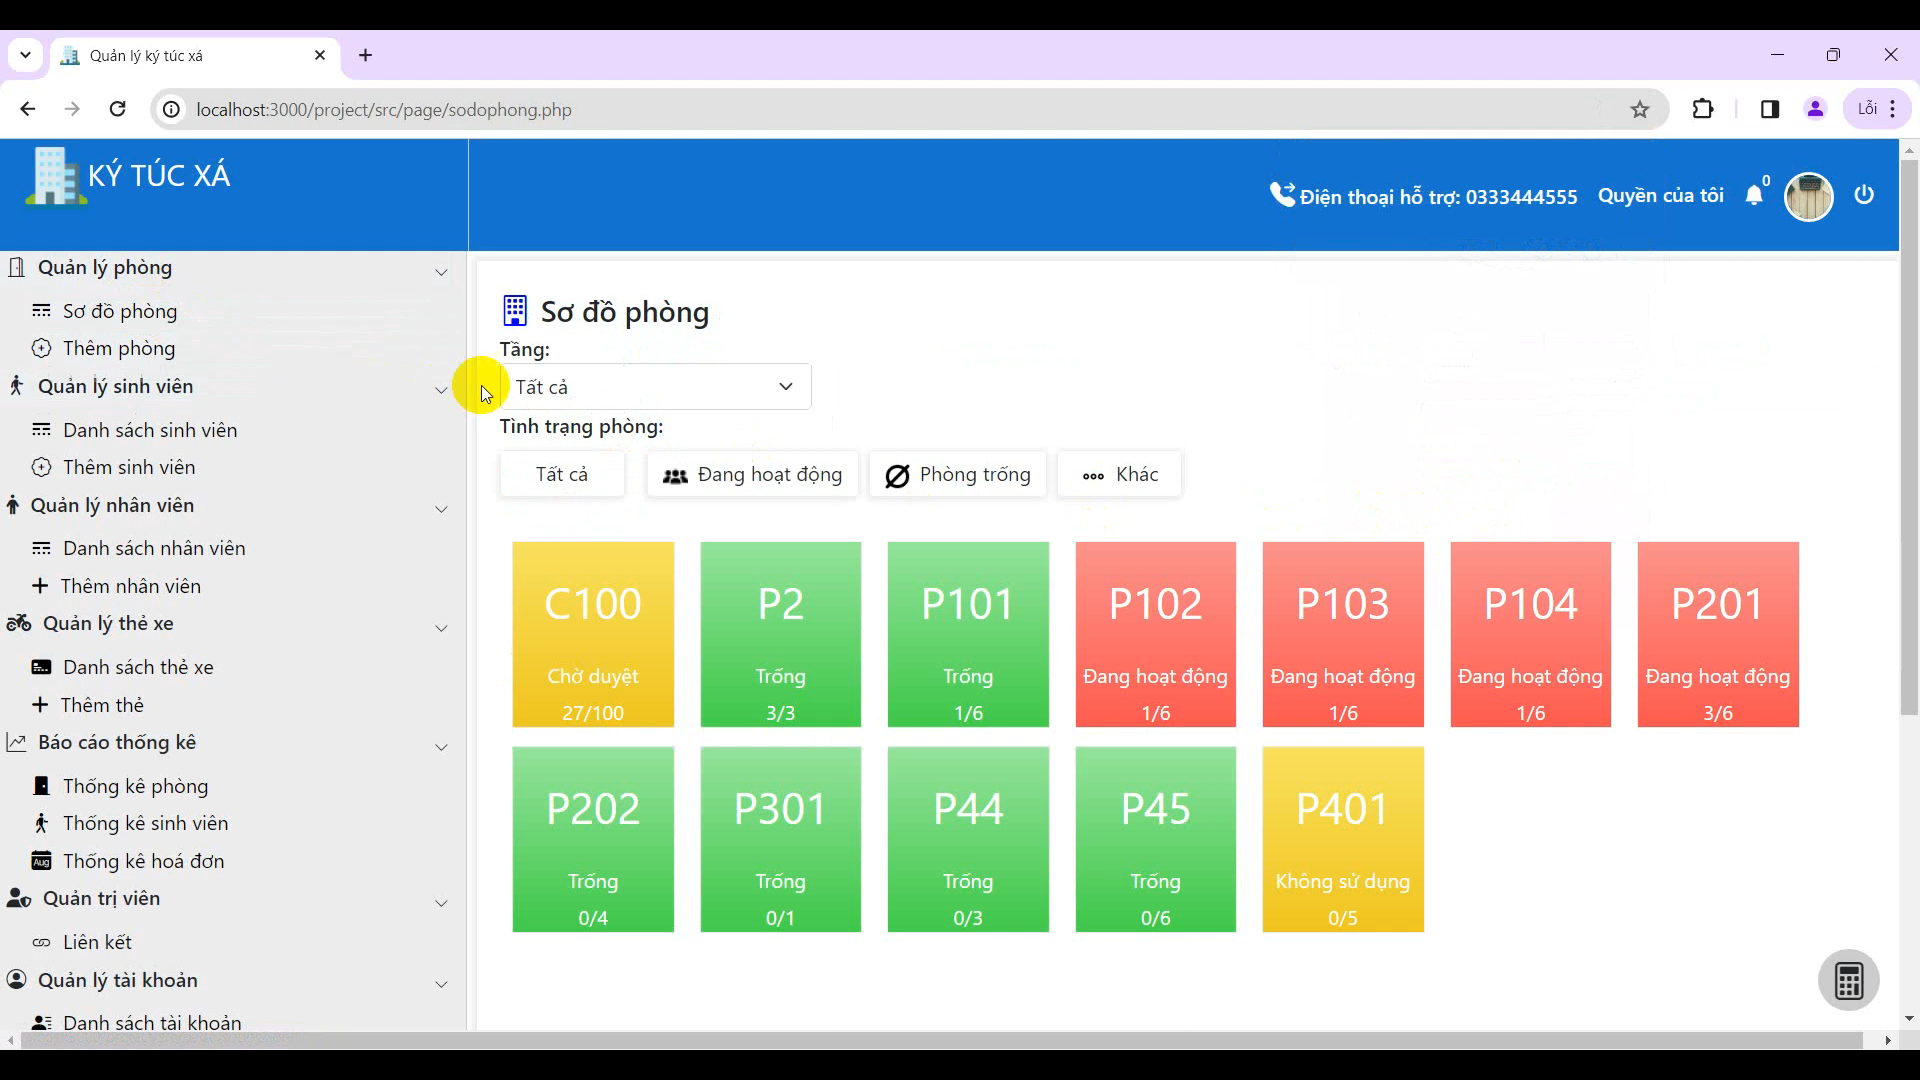The height and width of the screenshot is (1080, 1920).
Task: Open Sơ đồ phòng in the sidebar
Action: (x=120, y=311)
